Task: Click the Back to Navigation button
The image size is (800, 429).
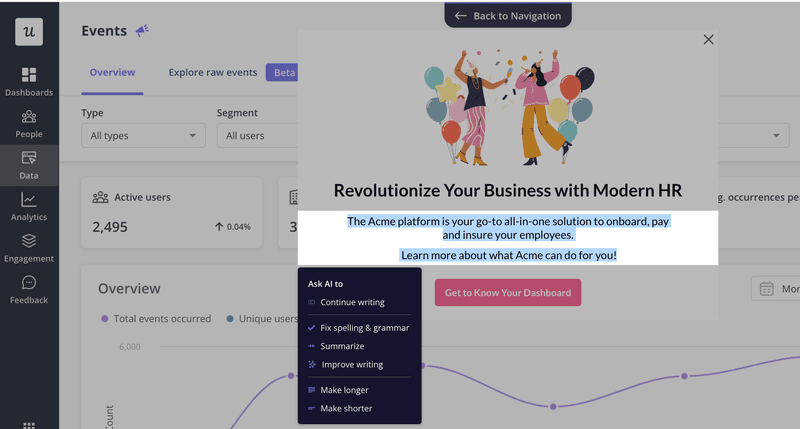Action: point(508,16)
